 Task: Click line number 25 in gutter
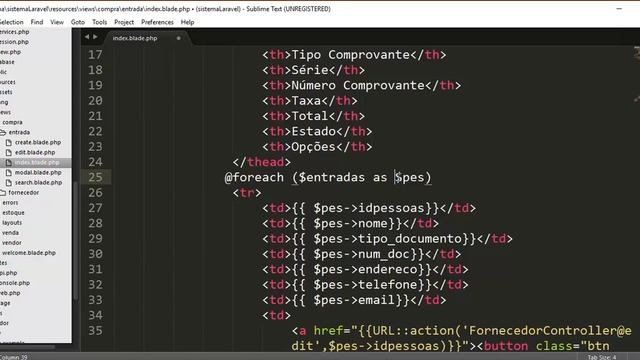coord(95,177)
